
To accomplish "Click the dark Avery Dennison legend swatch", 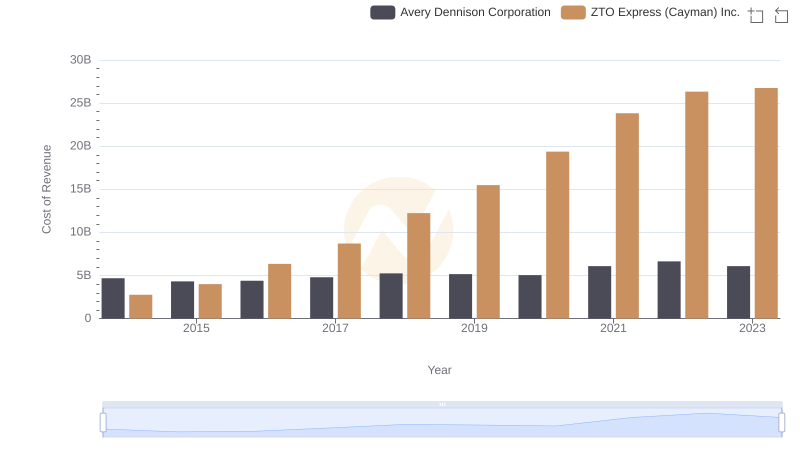I will pyautogui.click(x=383, y=12).
